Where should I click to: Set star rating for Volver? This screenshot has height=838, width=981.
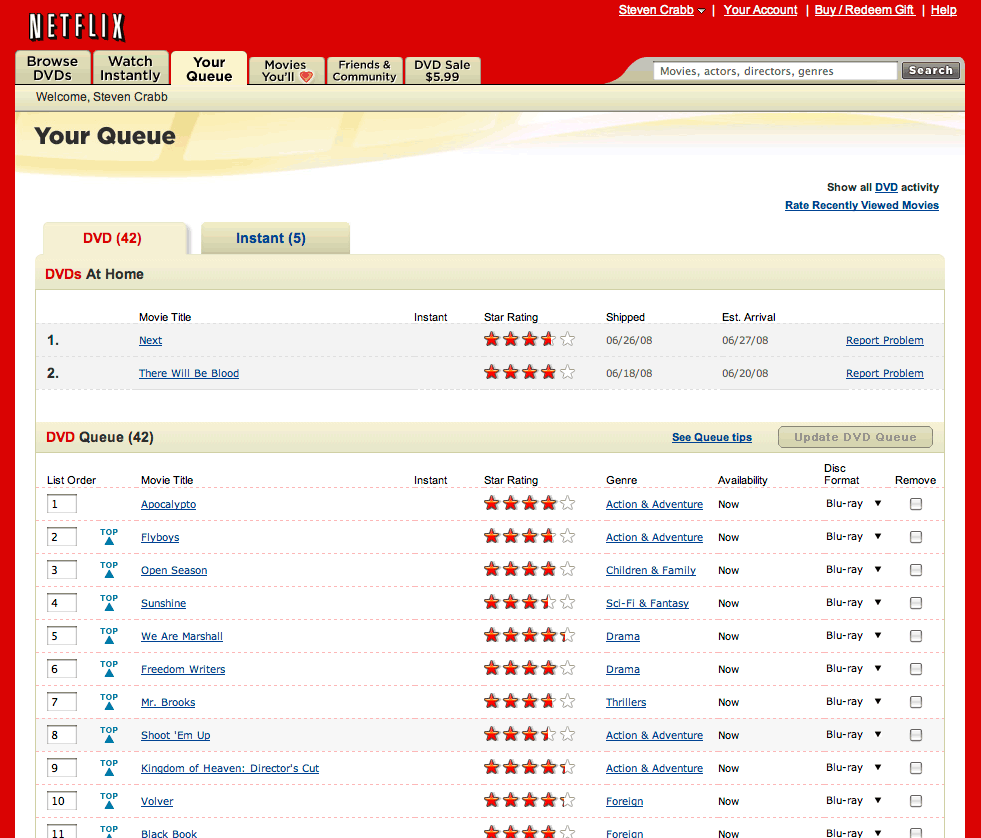pos(529,800)
